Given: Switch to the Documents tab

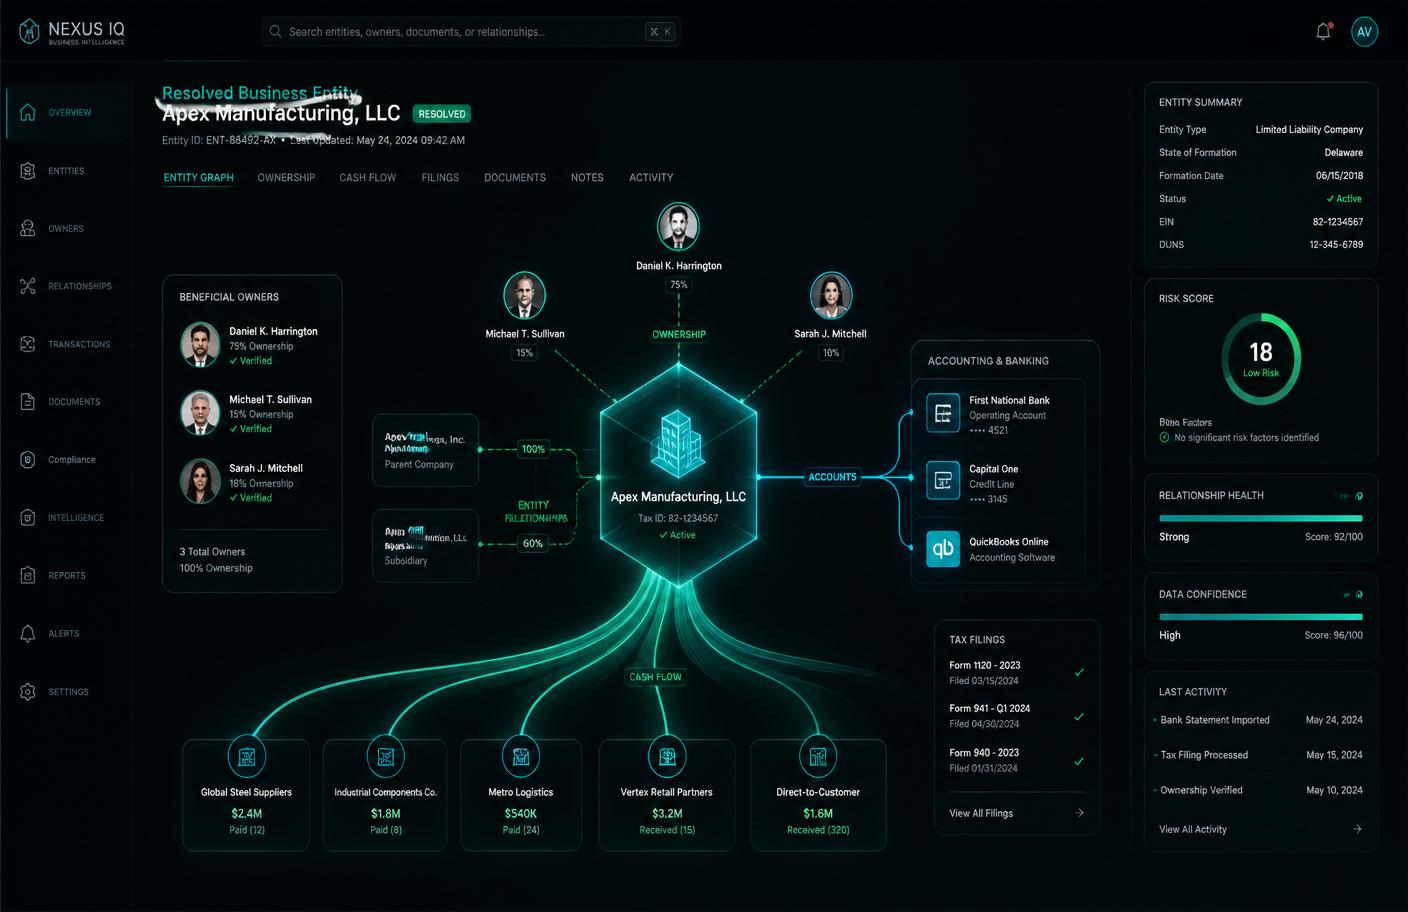Looking at the screenshot, I should point(515,177).
